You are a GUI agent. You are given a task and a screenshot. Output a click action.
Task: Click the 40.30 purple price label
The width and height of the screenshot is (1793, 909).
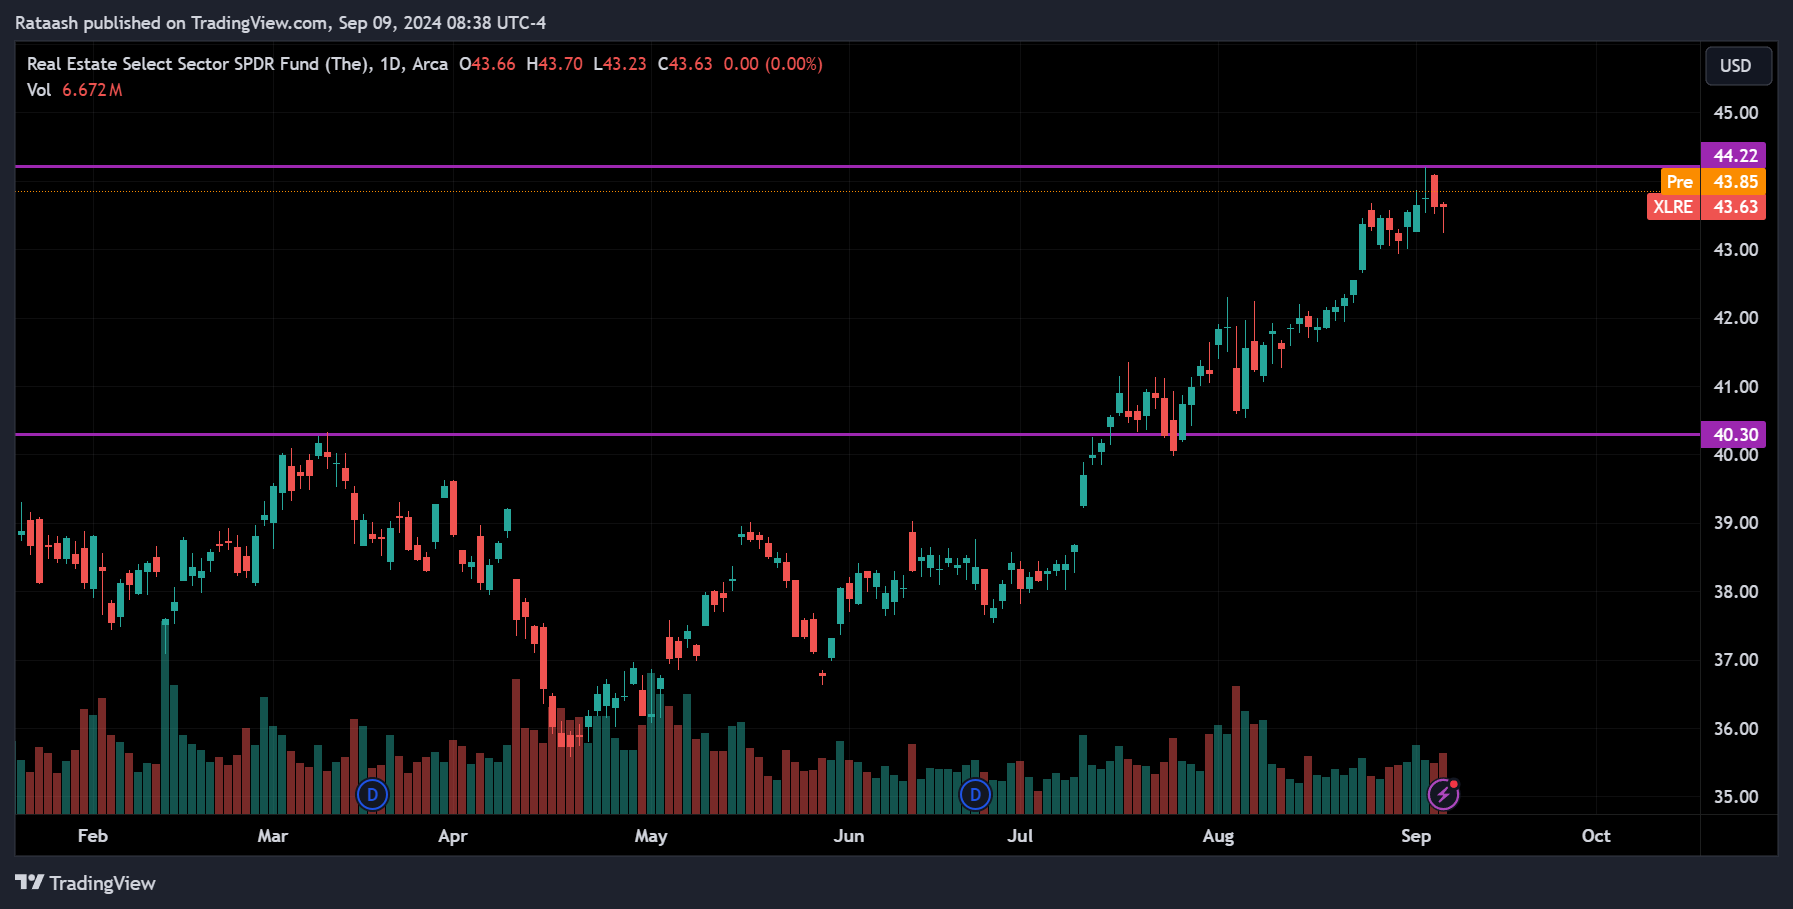coord(1734,434)
